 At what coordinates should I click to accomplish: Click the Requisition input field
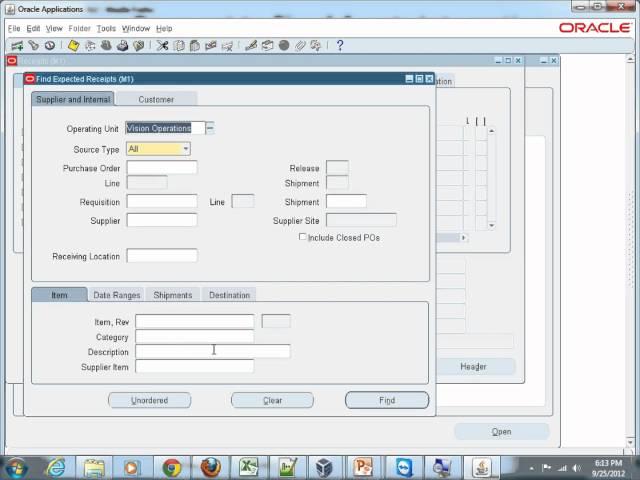162,201
